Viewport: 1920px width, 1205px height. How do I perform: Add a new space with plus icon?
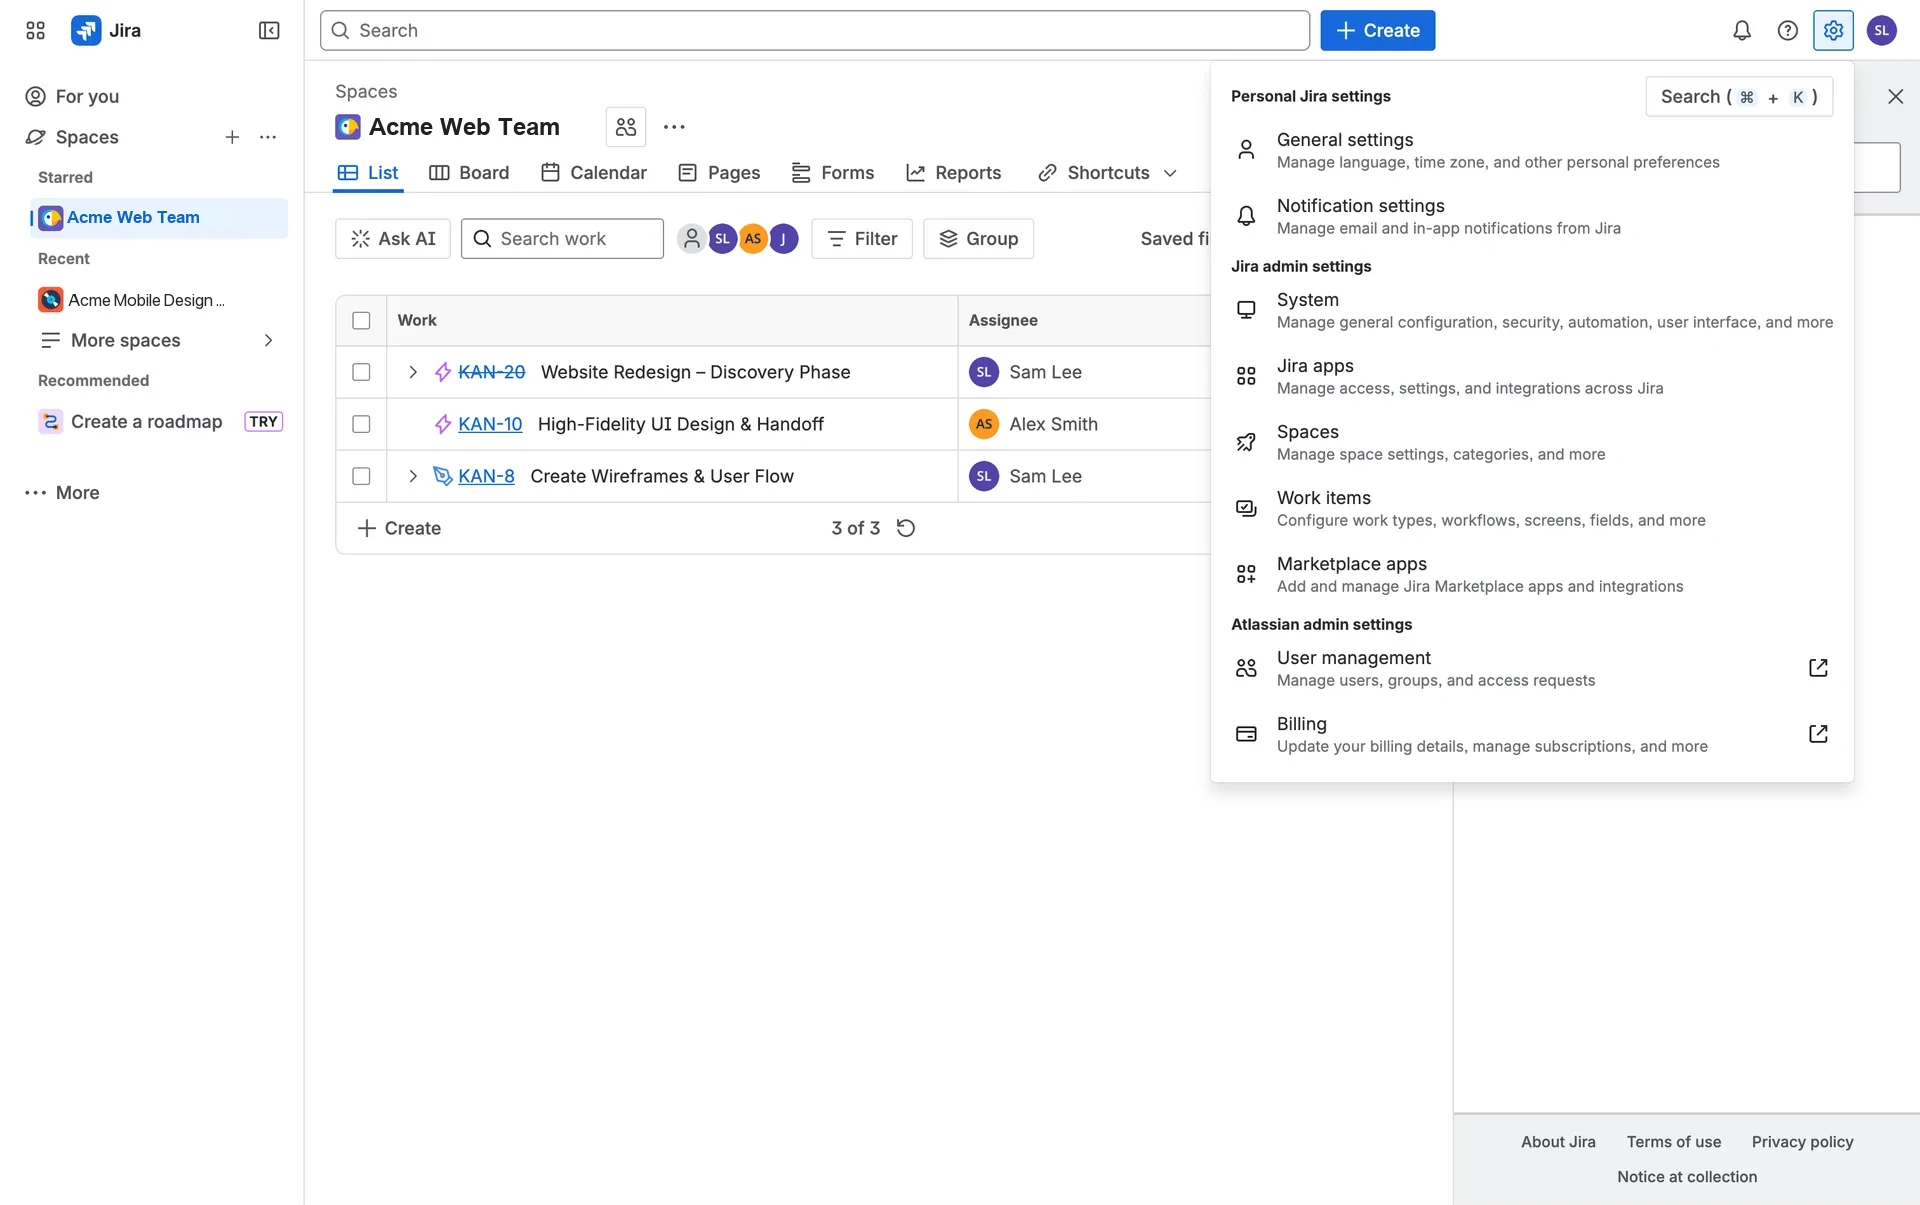point(232,137)
